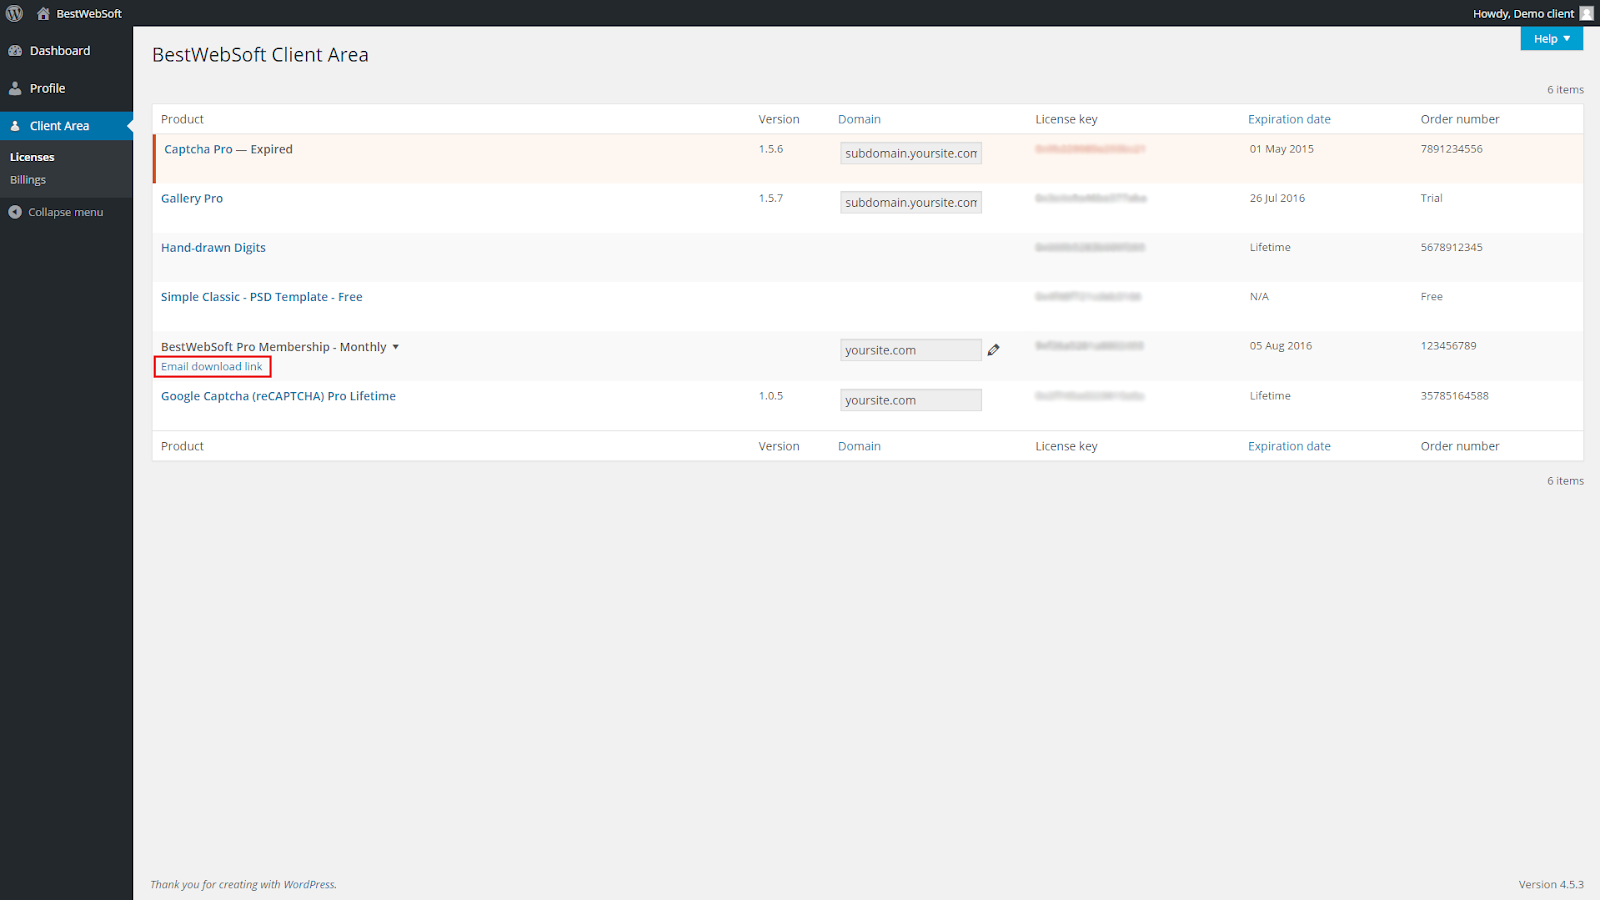Click Collapse menu text
This screenshot has height=900, width=1600.
[x=66, y=212]
